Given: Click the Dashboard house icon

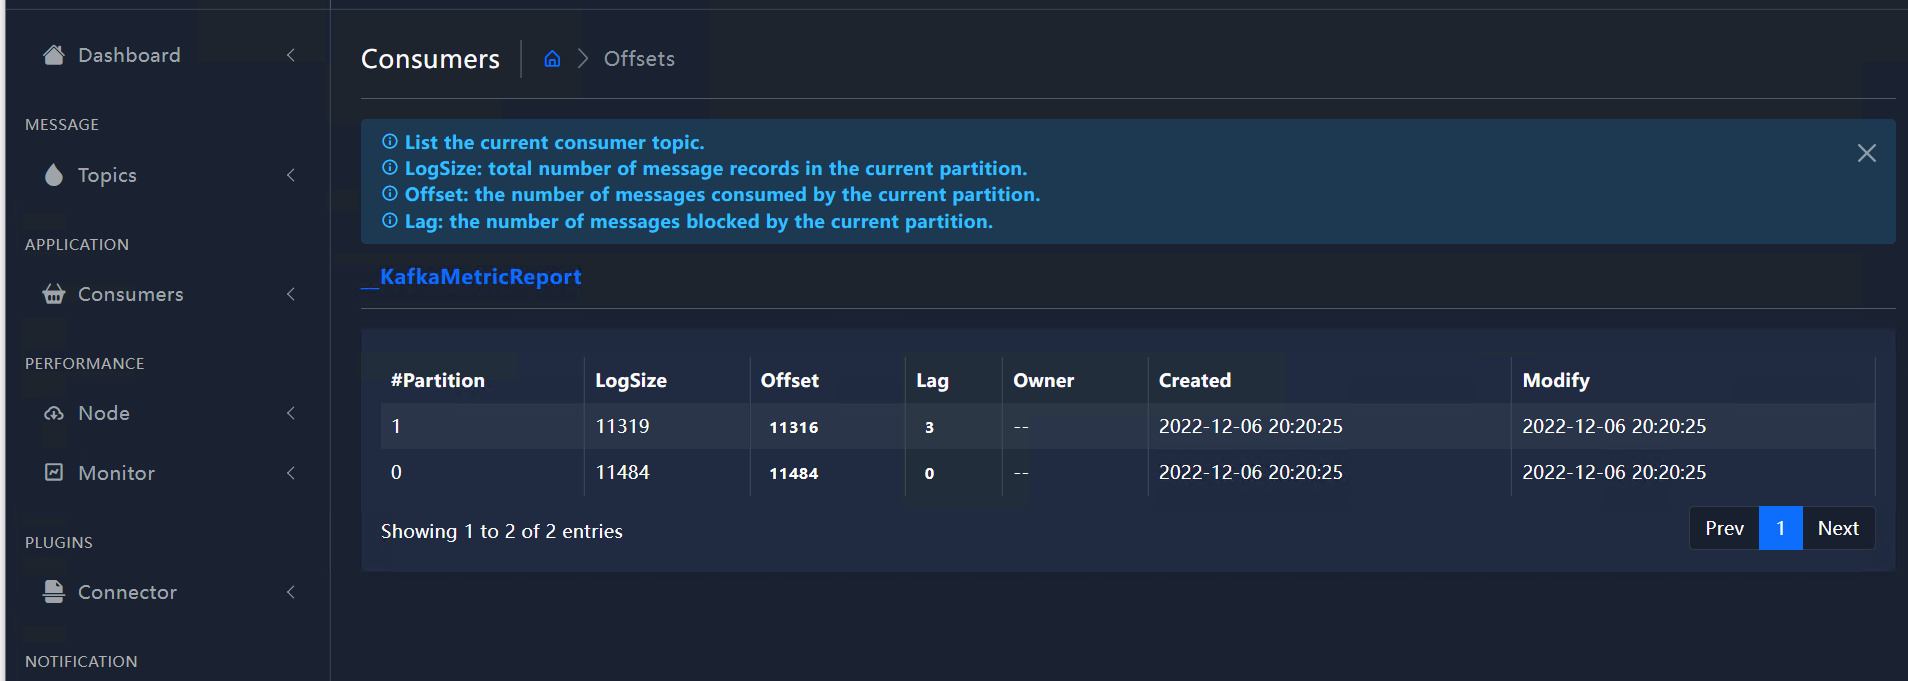Looking at the screenshot, I should point(54,55).
